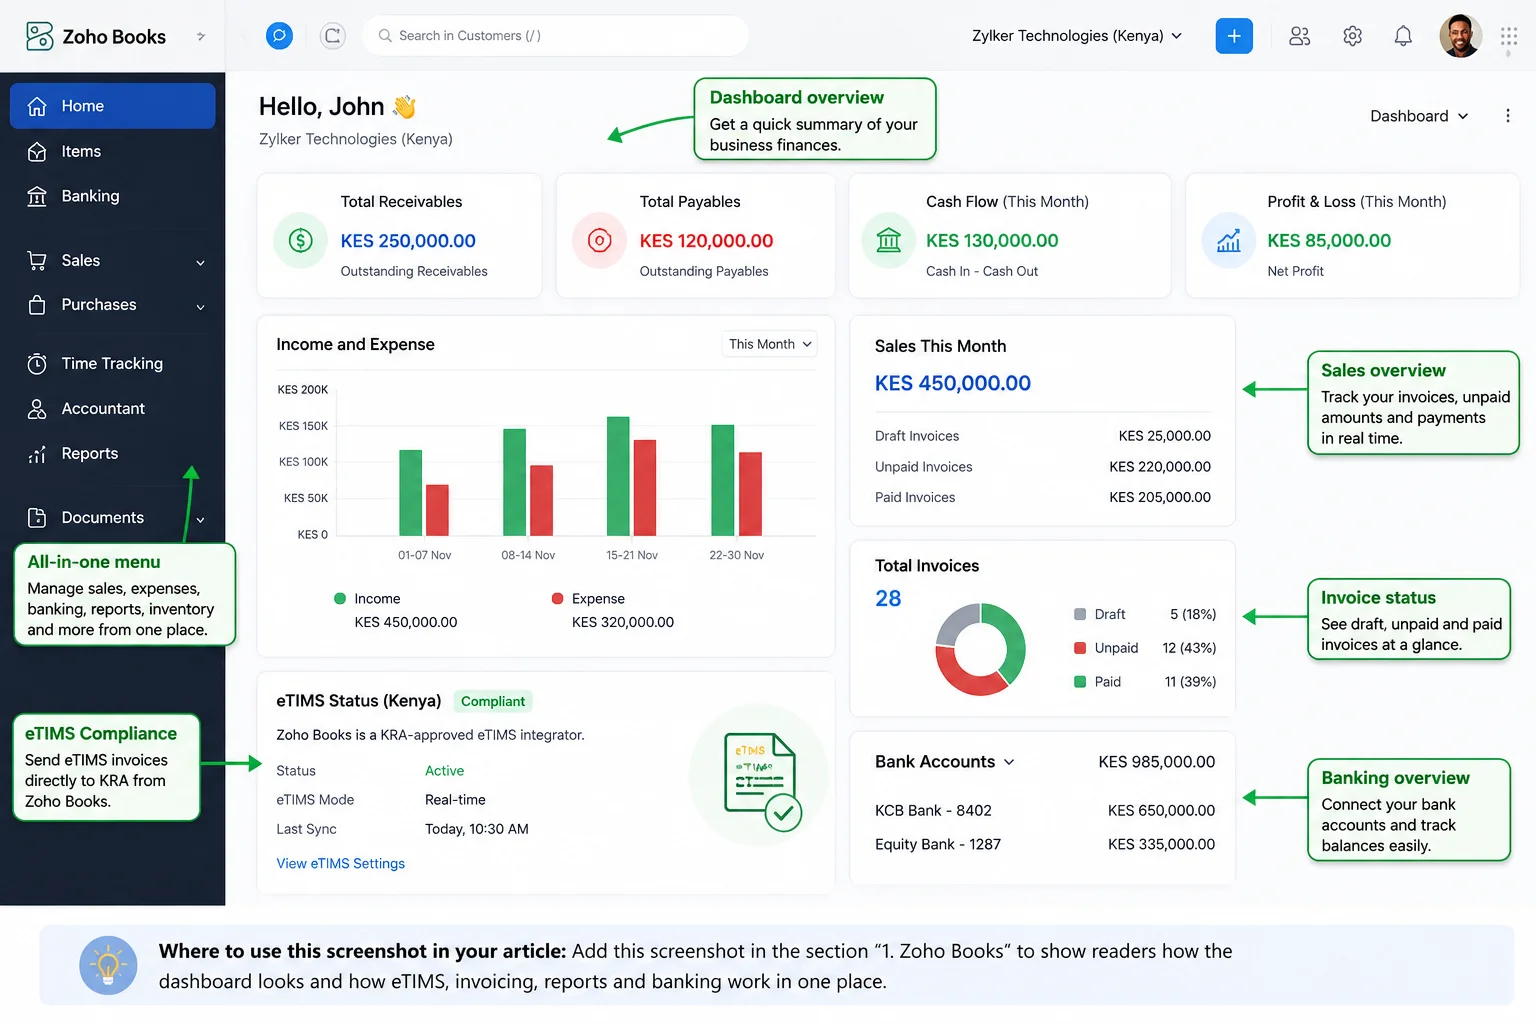Click the user profile avatar
Viewport: 1536px width, 1024px height.
click(x=1460, y=36)
